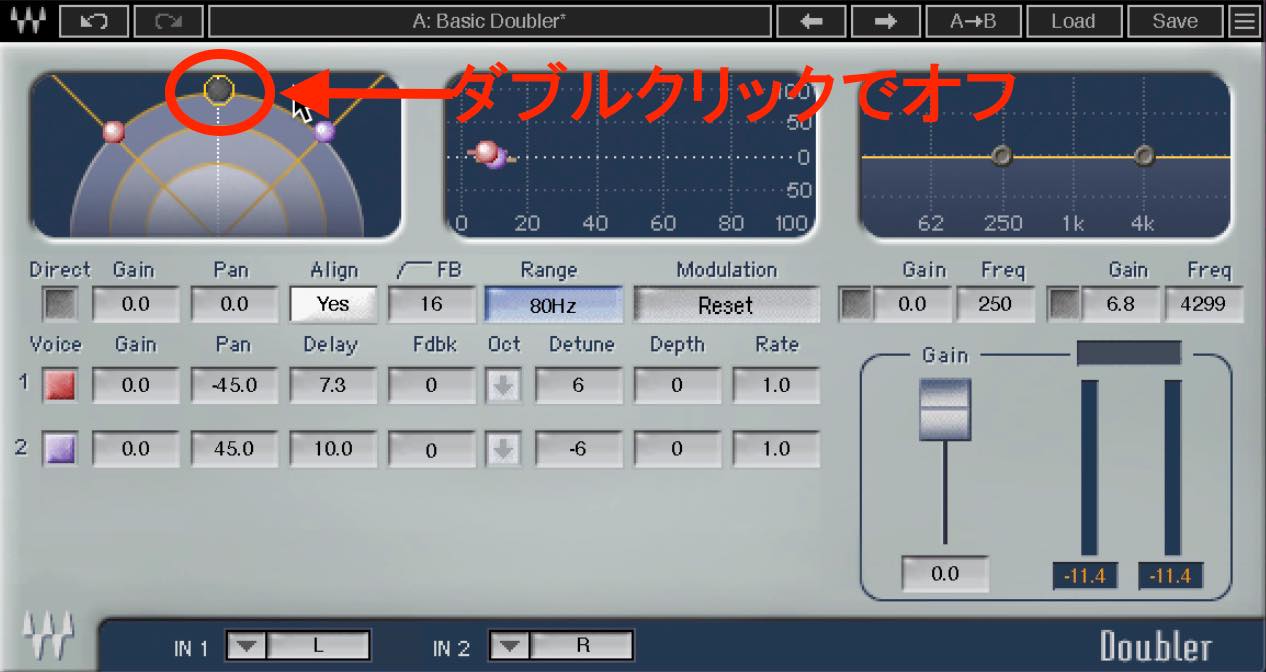This screenshot has width=1266, height=672.
Task: Click the FB value field showing 16
Action: [x=432, y=304]
